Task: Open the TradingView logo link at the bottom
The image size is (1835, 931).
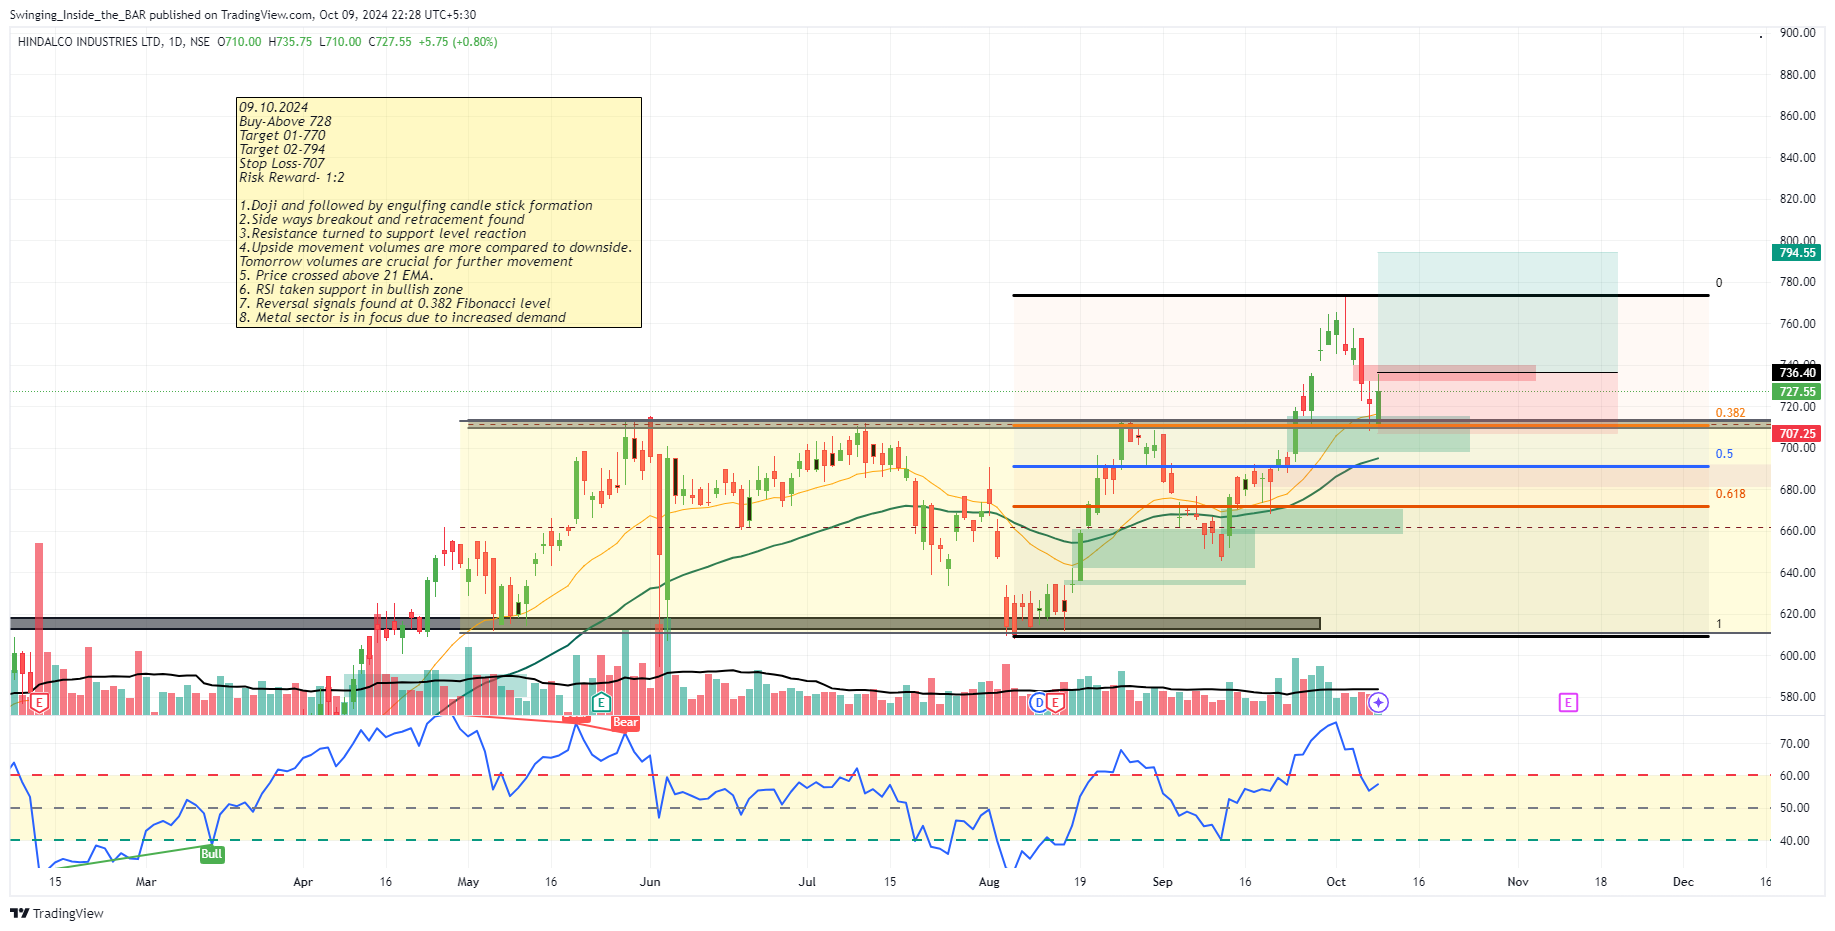Action: [57, 913]
